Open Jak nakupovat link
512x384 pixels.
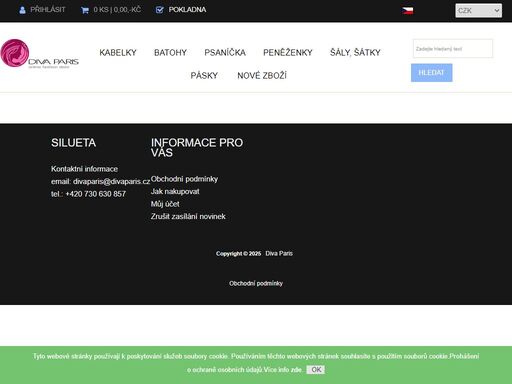[x=175, y=191]
